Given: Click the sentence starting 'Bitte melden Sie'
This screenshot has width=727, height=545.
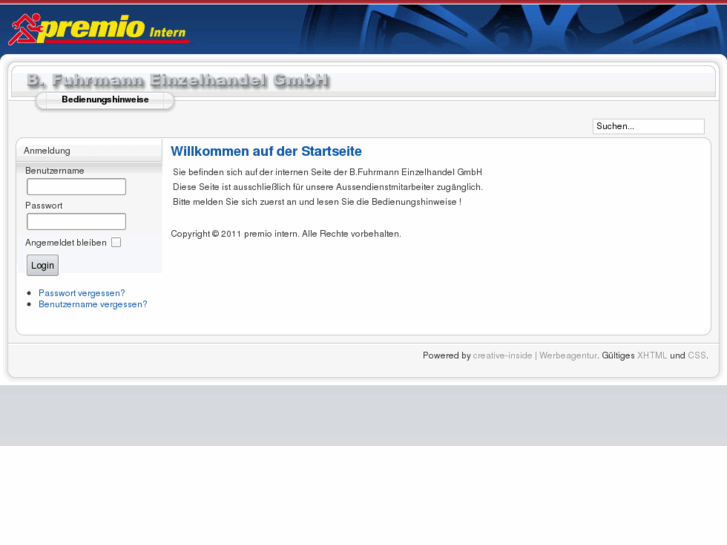Looking at the screenshot, I should [317, 202].
